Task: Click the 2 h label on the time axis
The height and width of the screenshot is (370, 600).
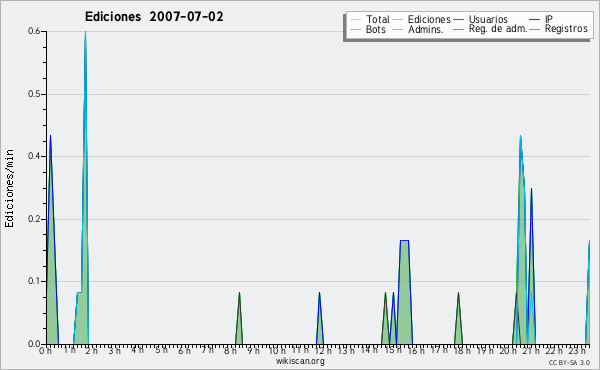Action: point(91,350)
